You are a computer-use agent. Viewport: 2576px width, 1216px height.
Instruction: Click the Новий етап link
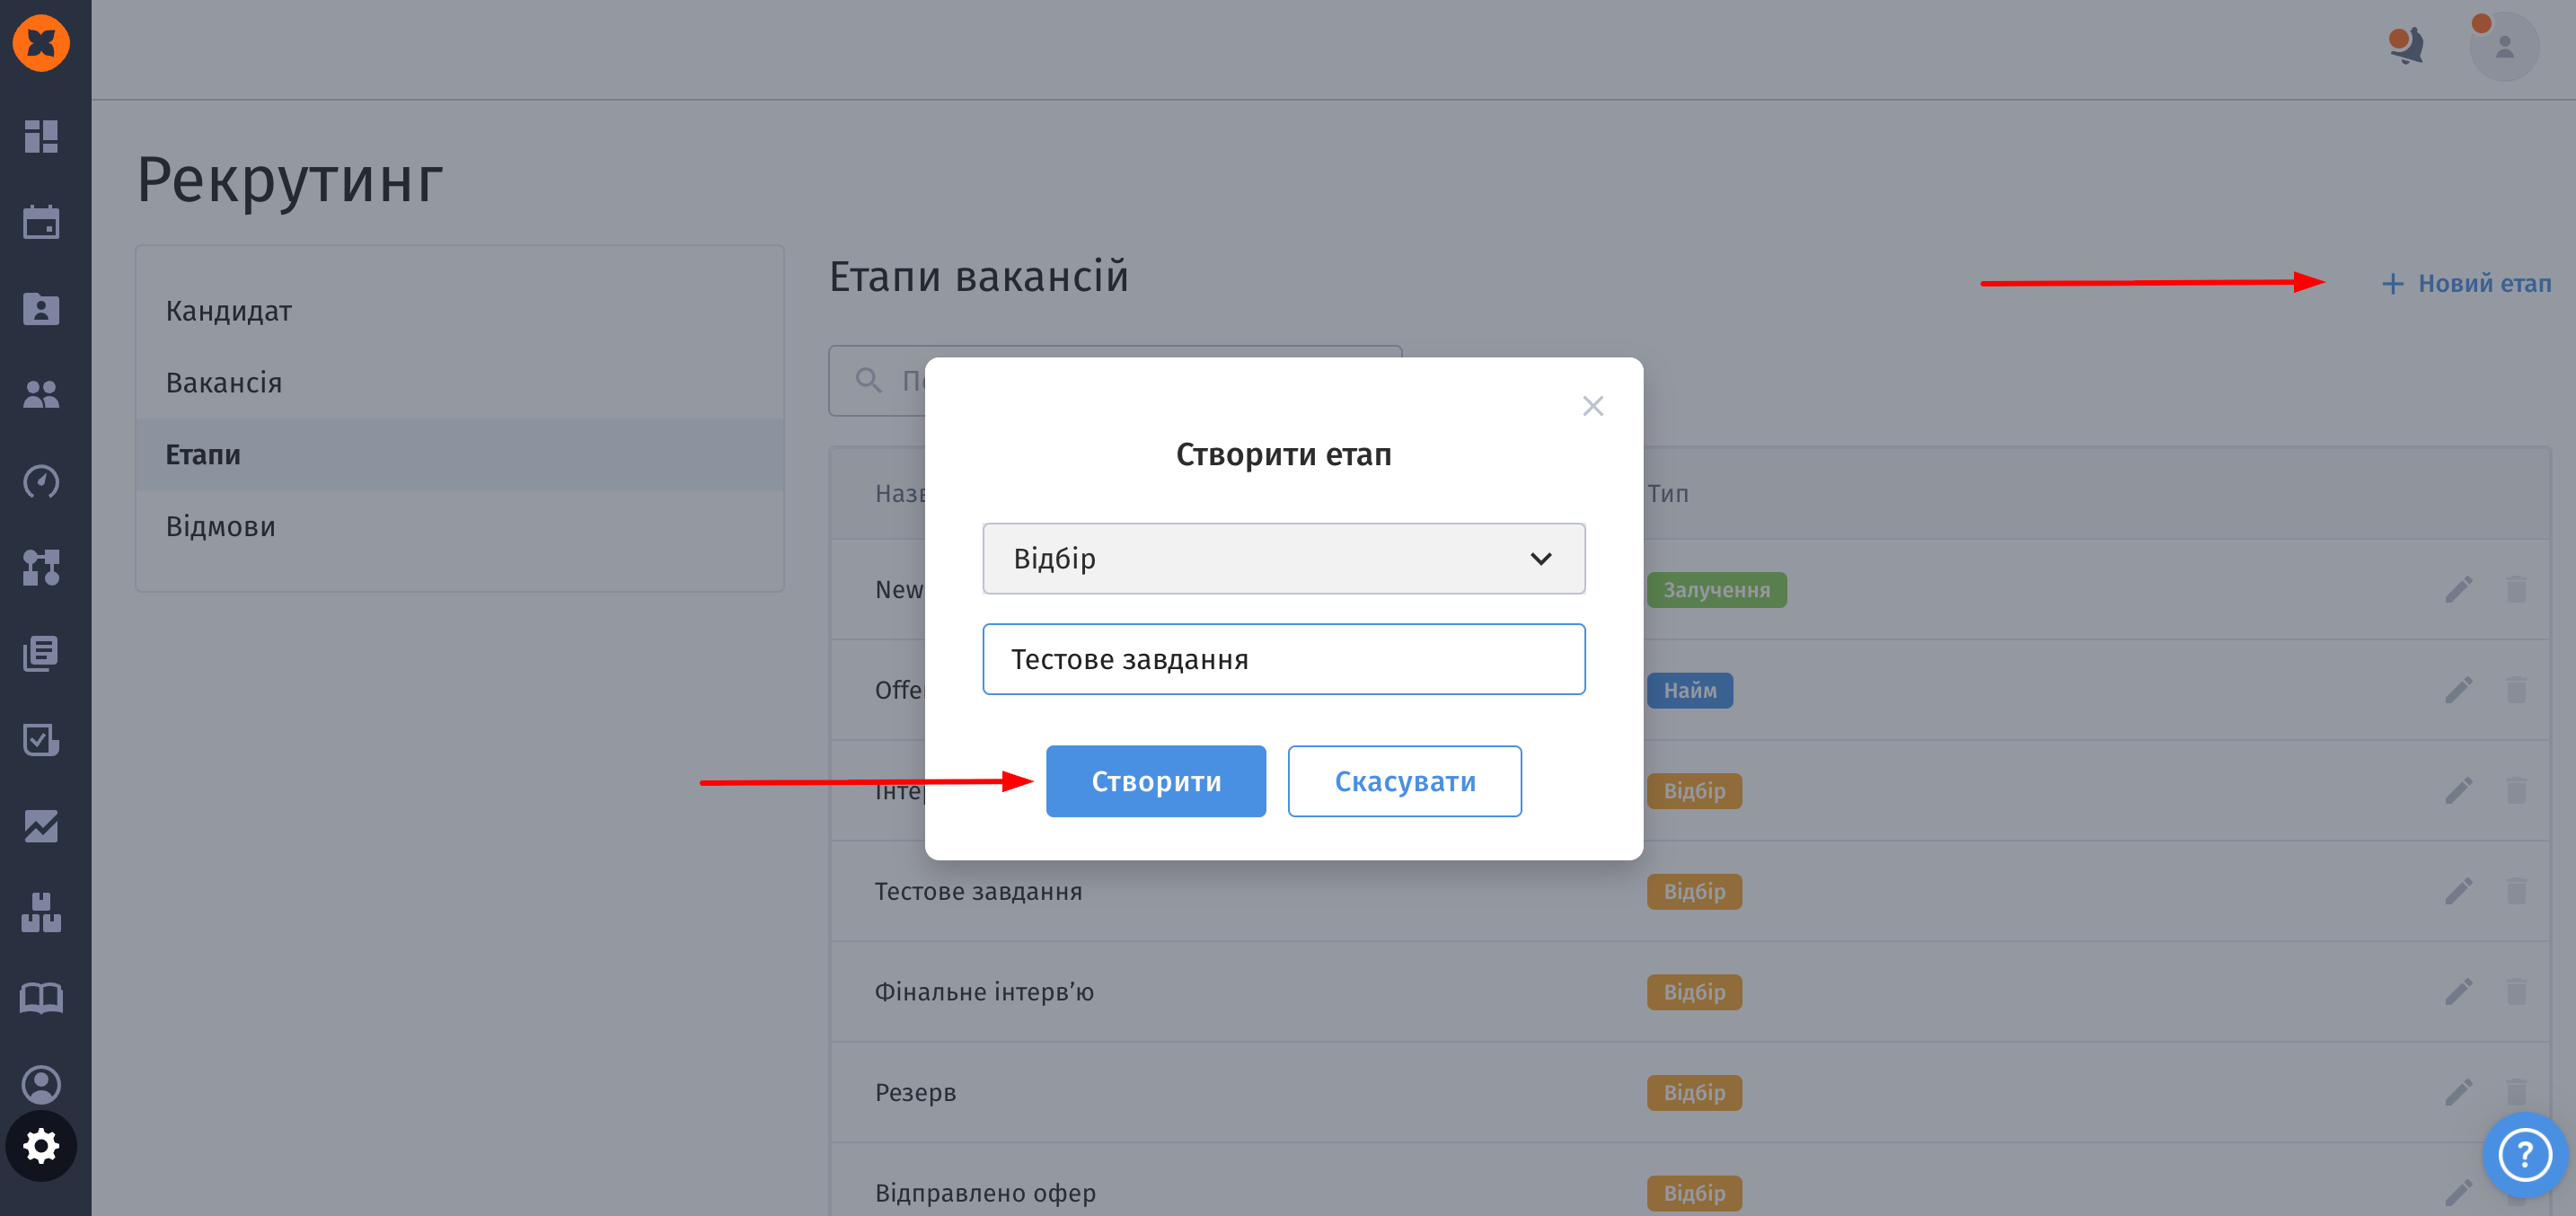coord(2466,284)
